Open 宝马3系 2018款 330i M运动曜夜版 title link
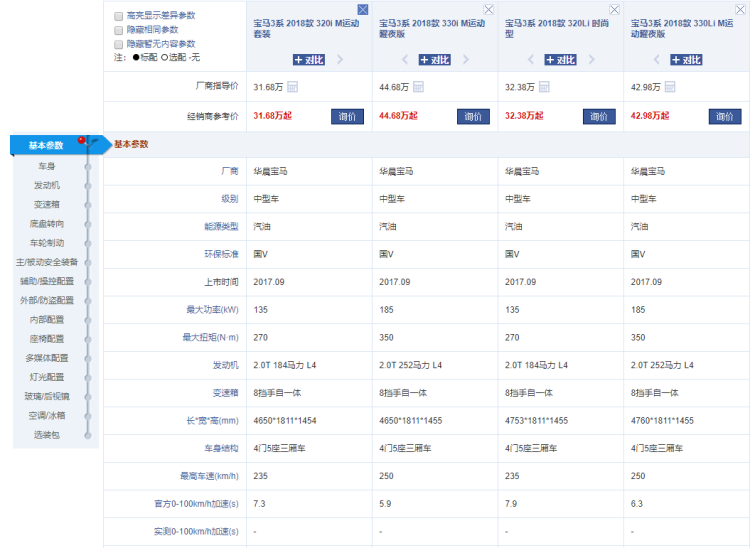 pyautogui.click(x=432, y=28)
